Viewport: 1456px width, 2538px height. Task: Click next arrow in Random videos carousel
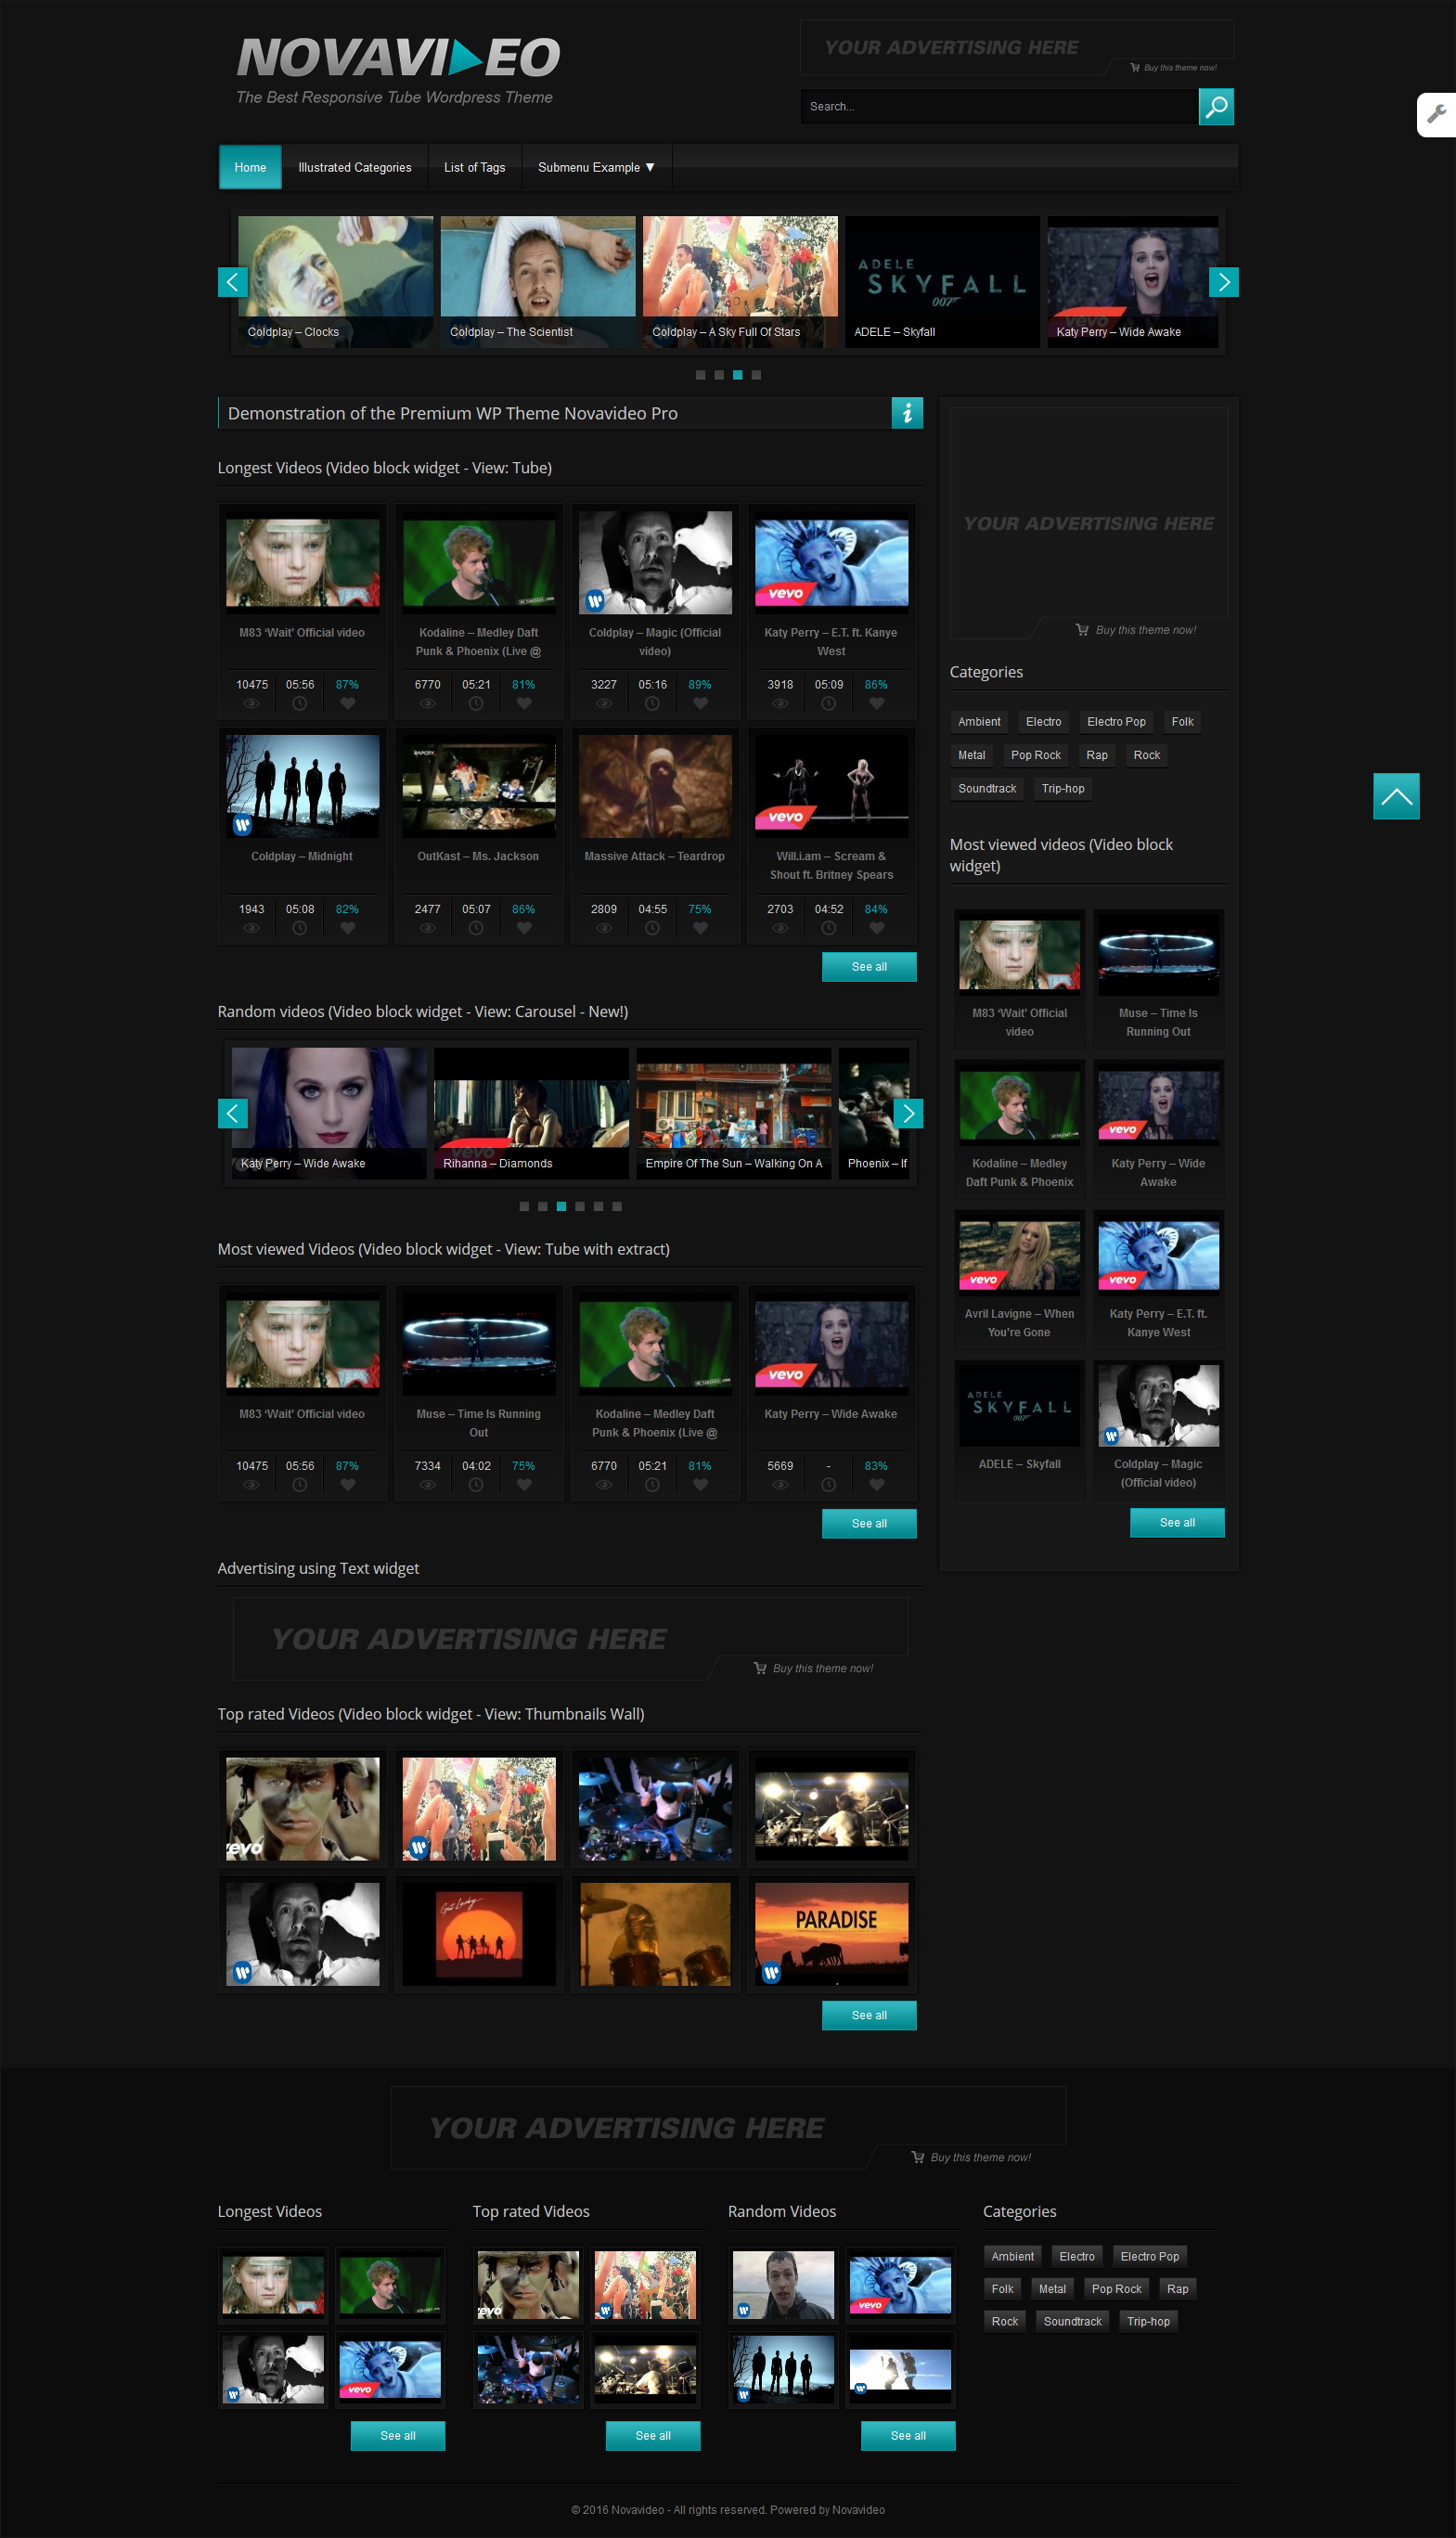click(x=908, y=1113)
